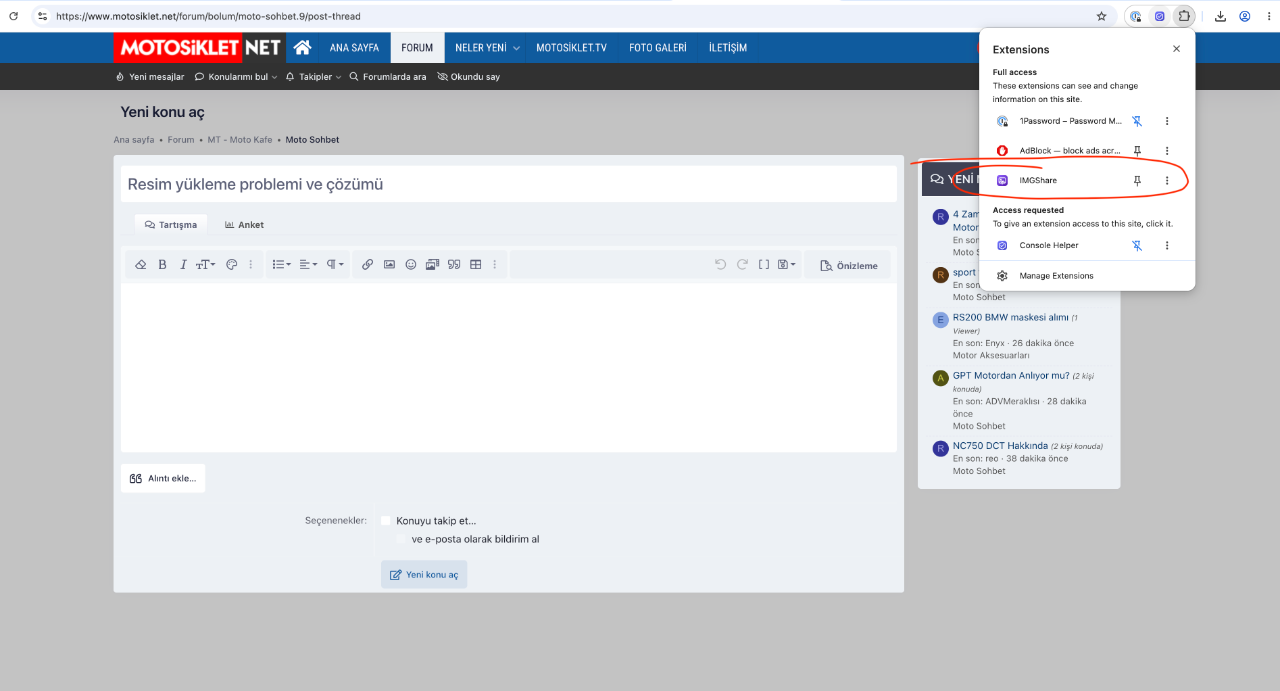Open Chrome downloads icon
The image size is (1280, 691).
point(1221,16)
